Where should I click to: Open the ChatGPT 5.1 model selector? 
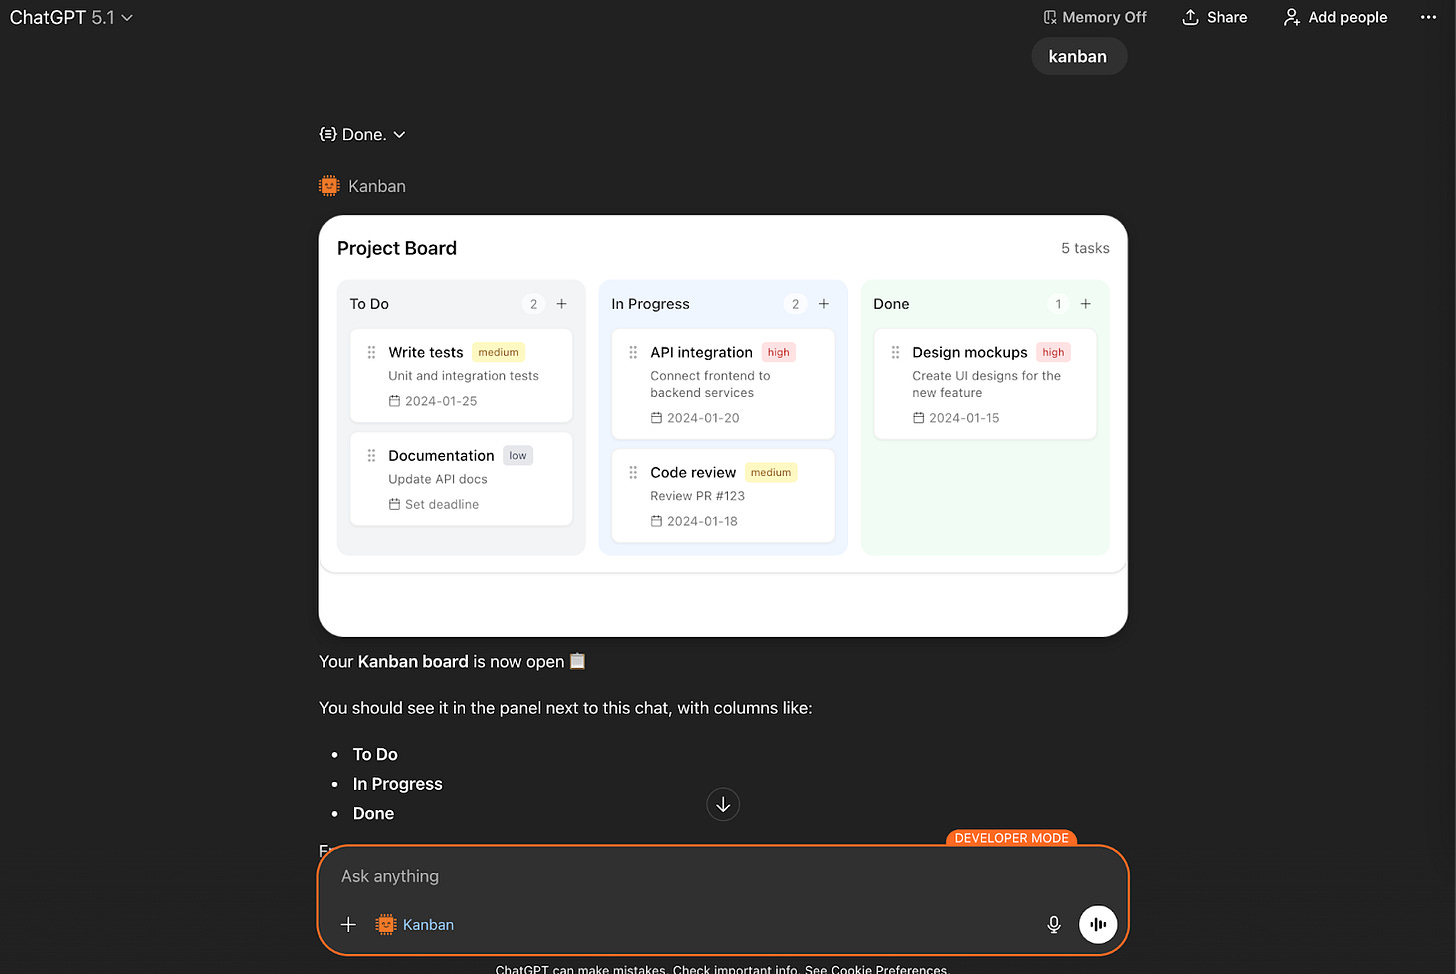[x=71, y=17]
